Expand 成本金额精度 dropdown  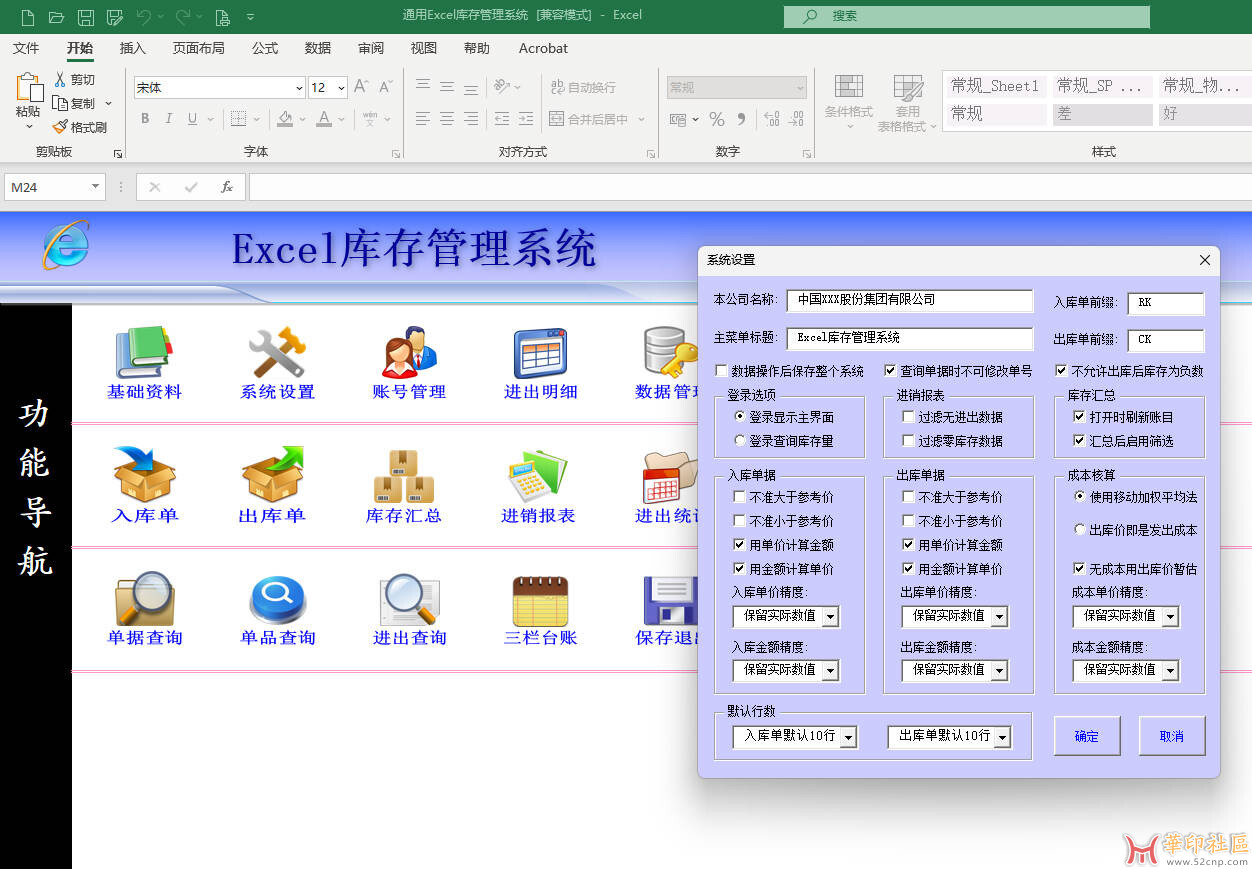1170,671
